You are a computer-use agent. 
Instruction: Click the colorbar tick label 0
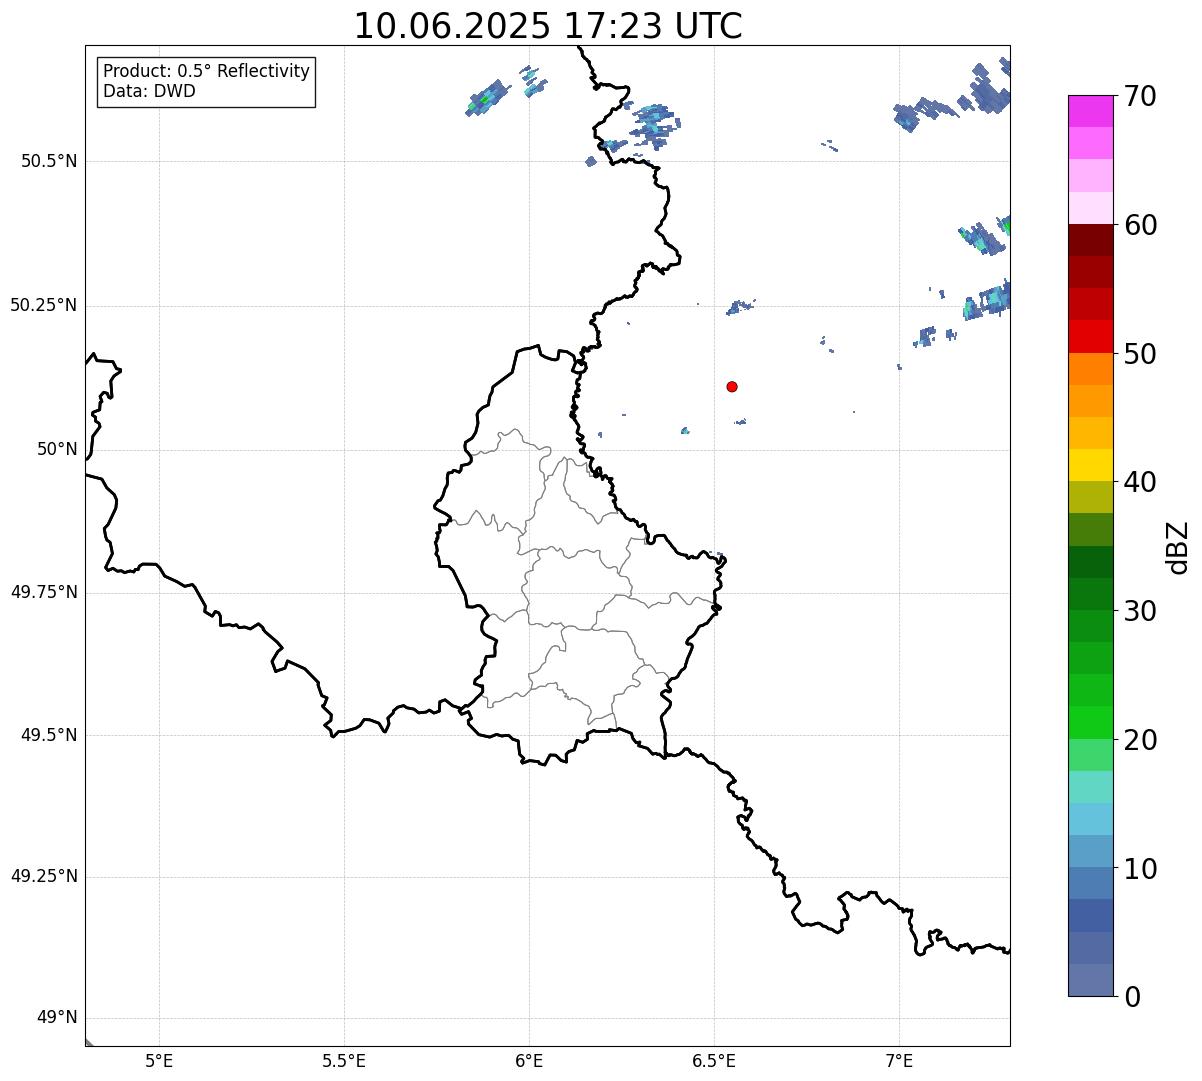point(1132,997)
